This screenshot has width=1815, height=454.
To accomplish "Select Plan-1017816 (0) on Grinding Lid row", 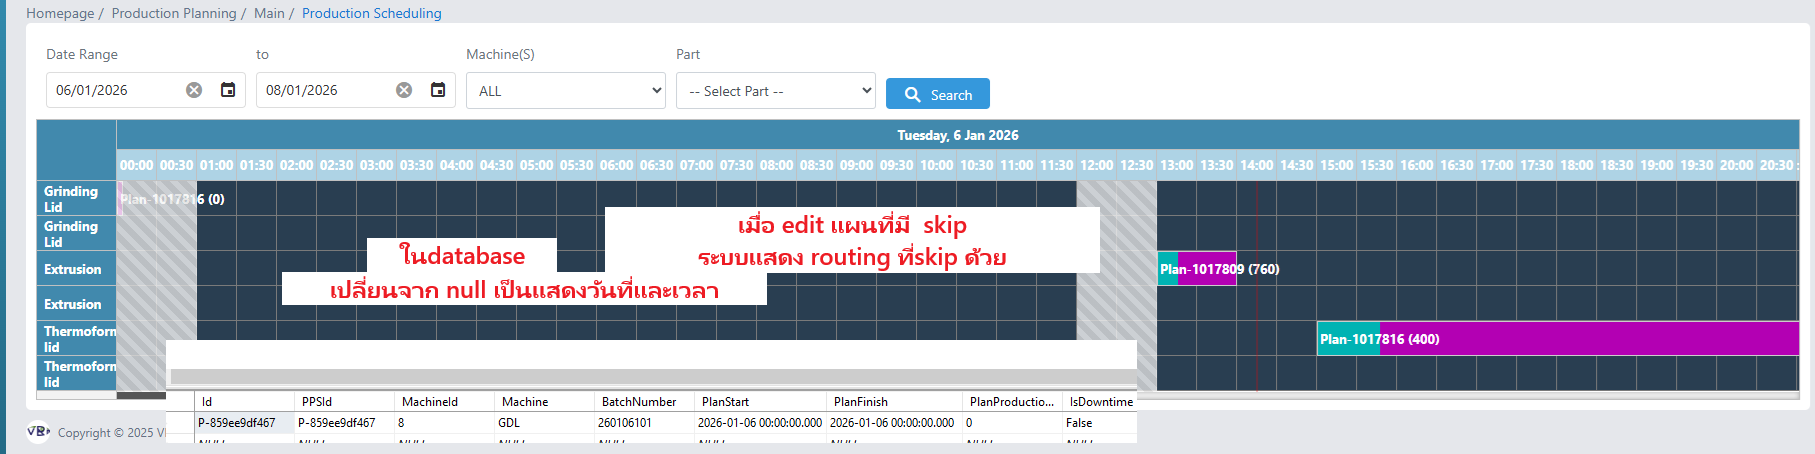I will click(x=172, y=199).
